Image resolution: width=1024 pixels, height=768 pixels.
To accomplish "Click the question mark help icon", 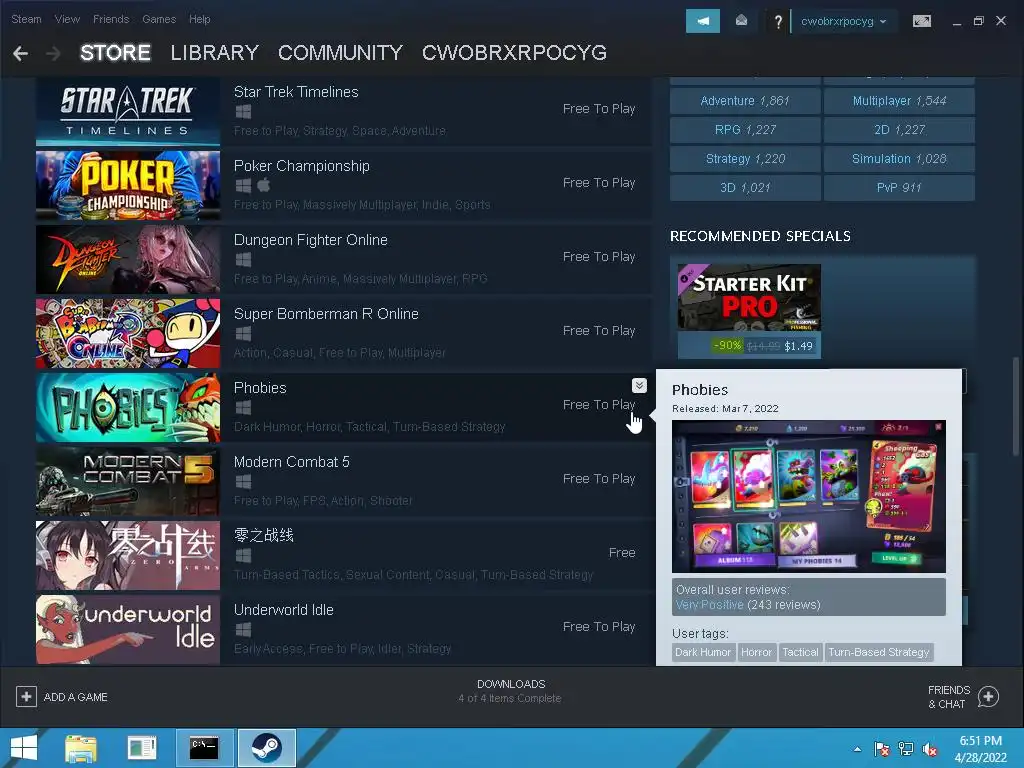I will point(778,22).
